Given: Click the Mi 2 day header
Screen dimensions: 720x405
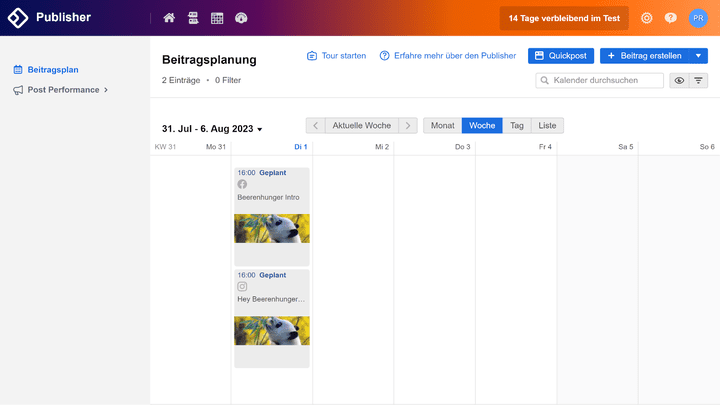Looking at the screenshot, I should [x=382, y=147].
